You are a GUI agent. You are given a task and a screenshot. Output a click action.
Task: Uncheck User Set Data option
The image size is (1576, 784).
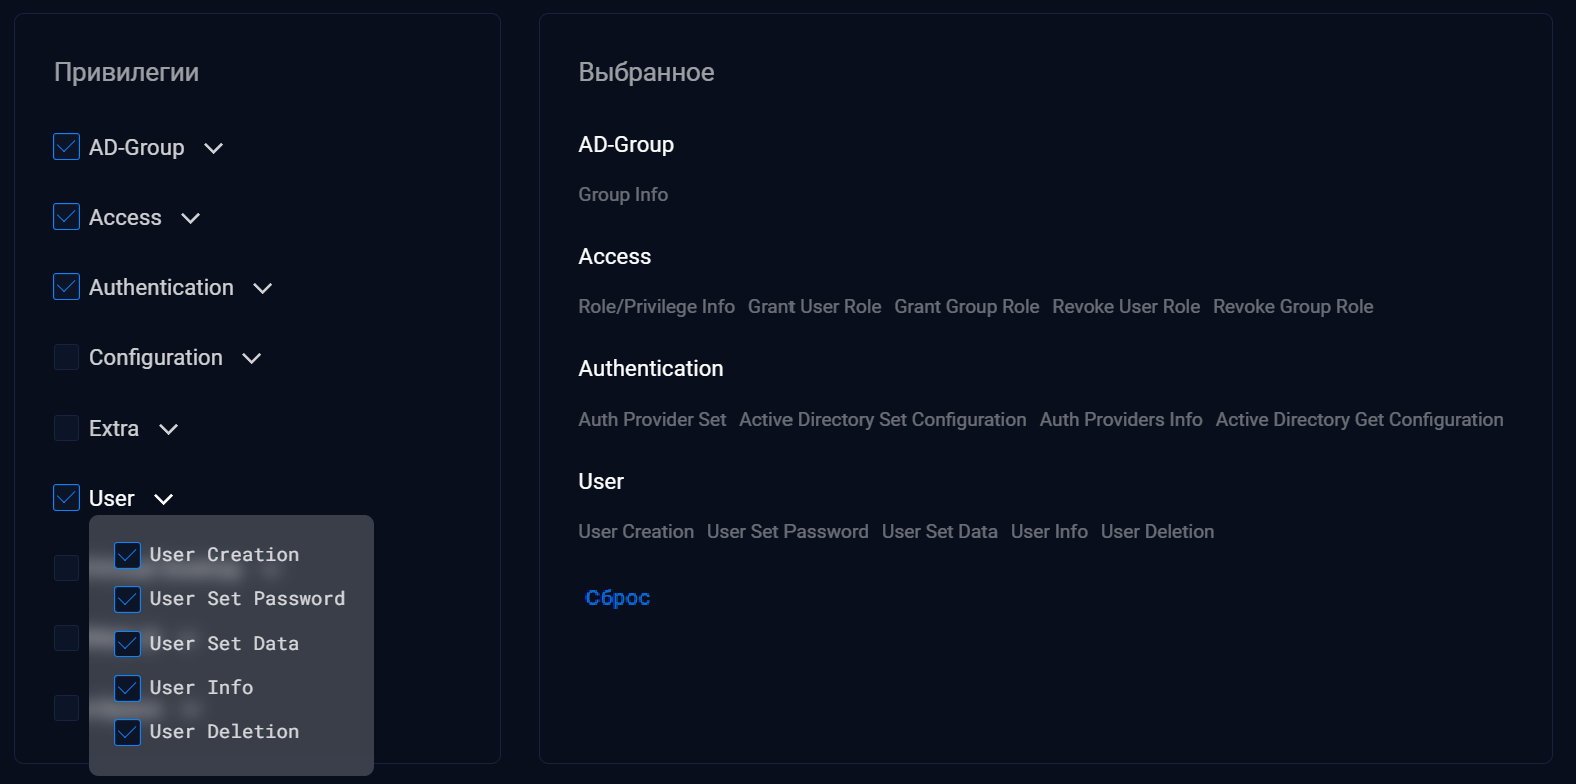(x=127, y=644)
